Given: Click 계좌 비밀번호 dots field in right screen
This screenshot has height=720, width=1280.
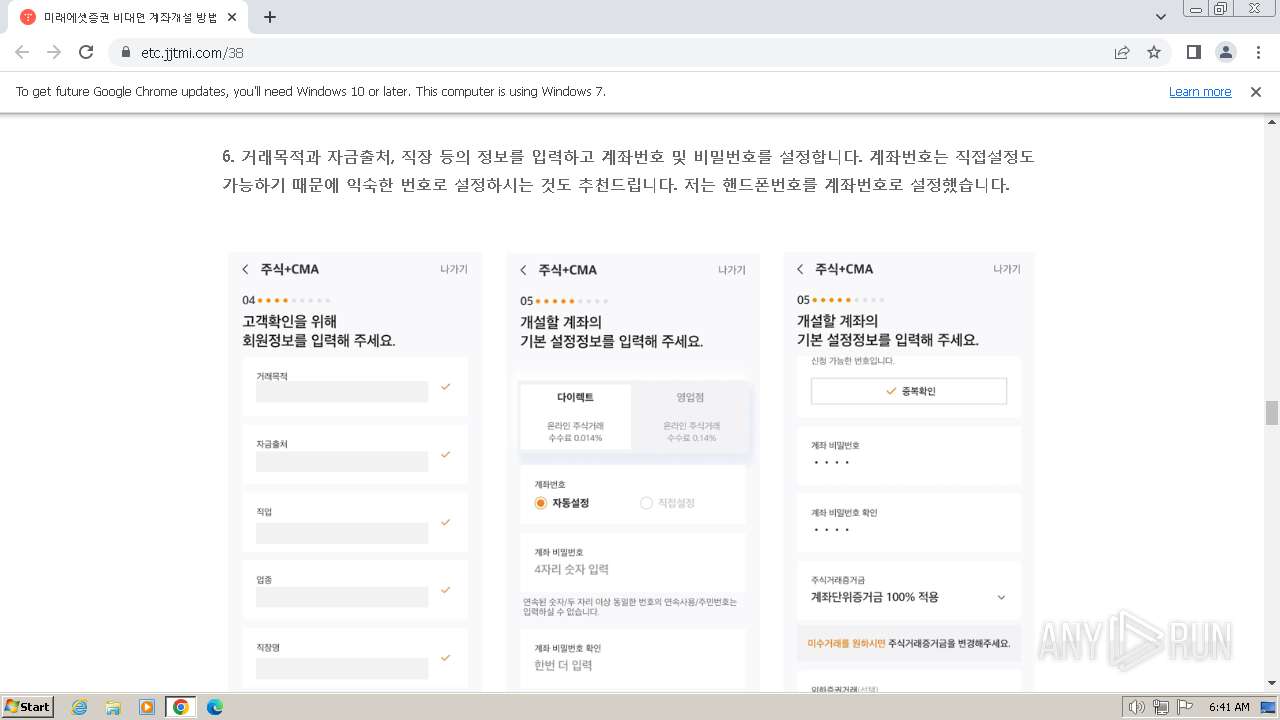Looking at the screenshot, I should click(909, 456).
